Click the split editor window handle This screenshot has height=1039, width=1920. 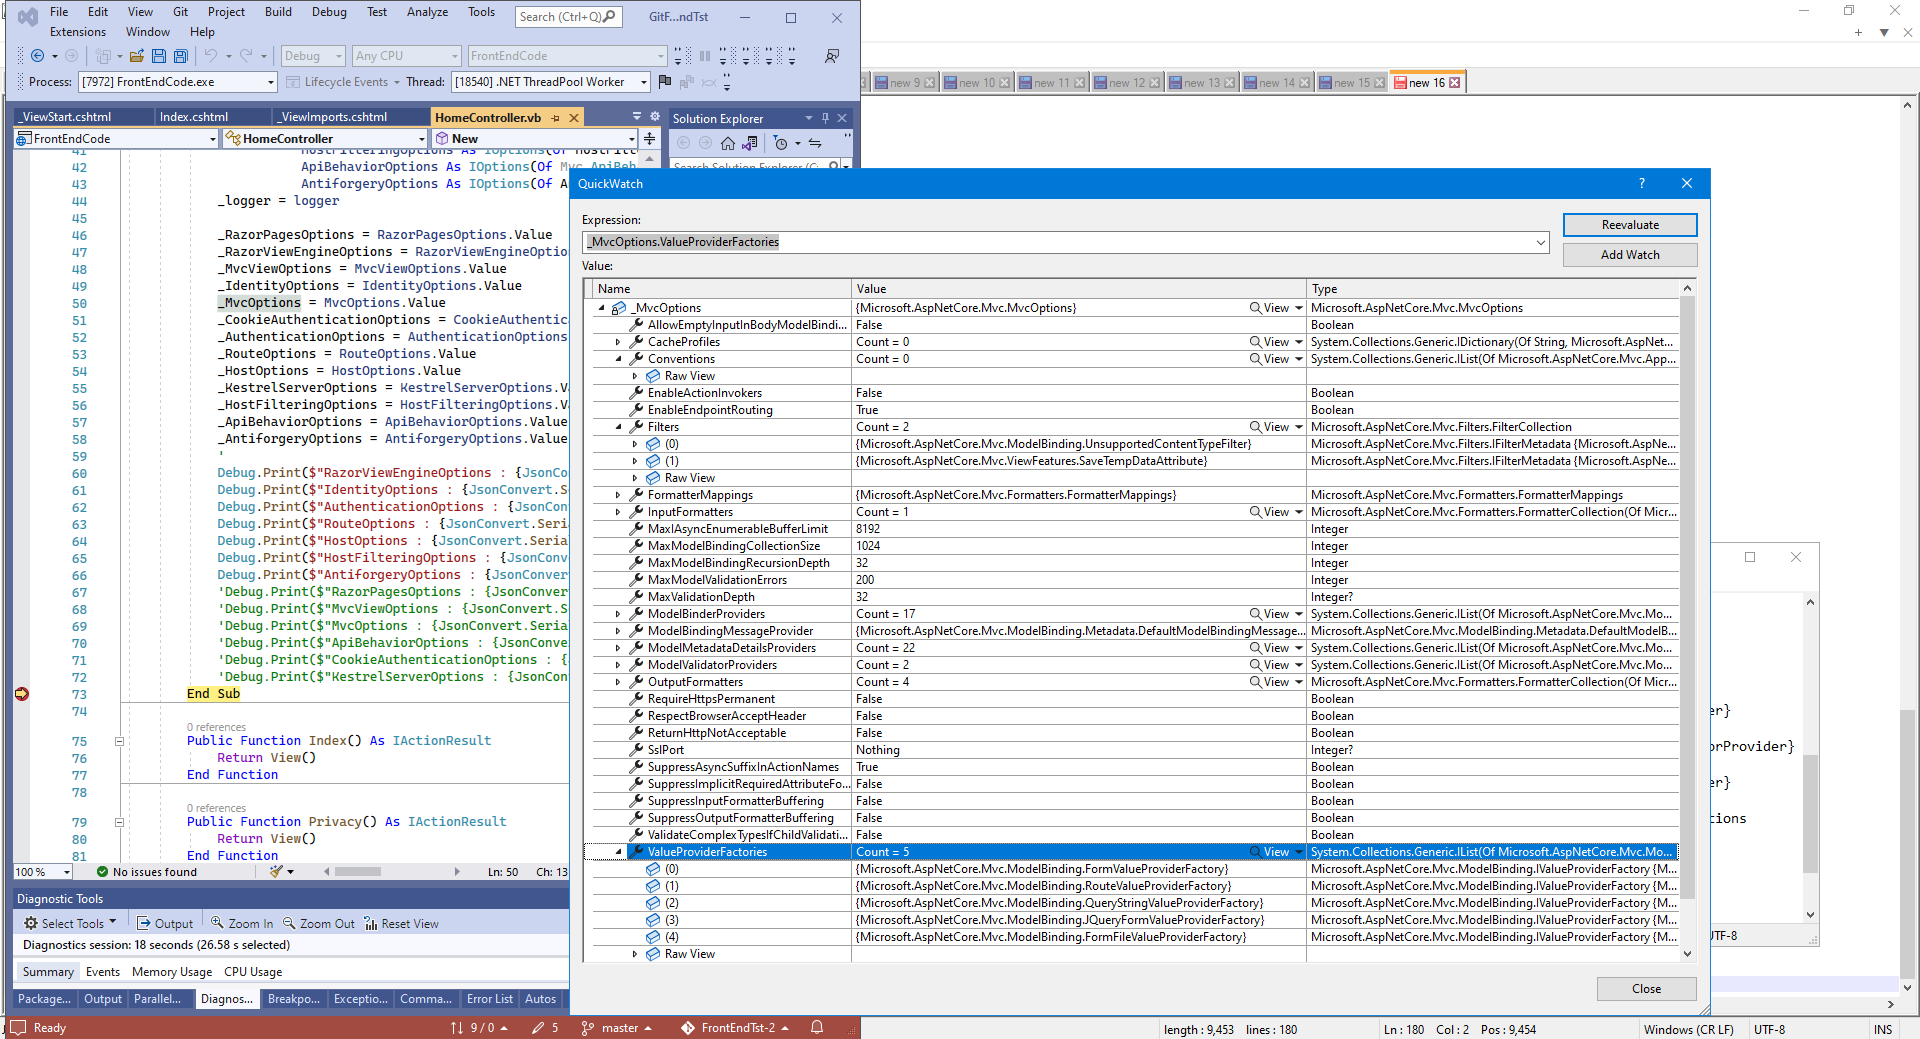650,139
